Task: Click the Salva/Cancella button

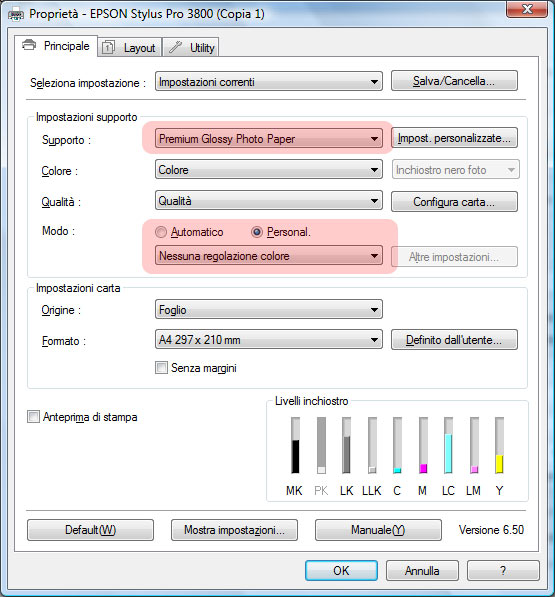Action: pyautogui.click(x=454, y=81)
